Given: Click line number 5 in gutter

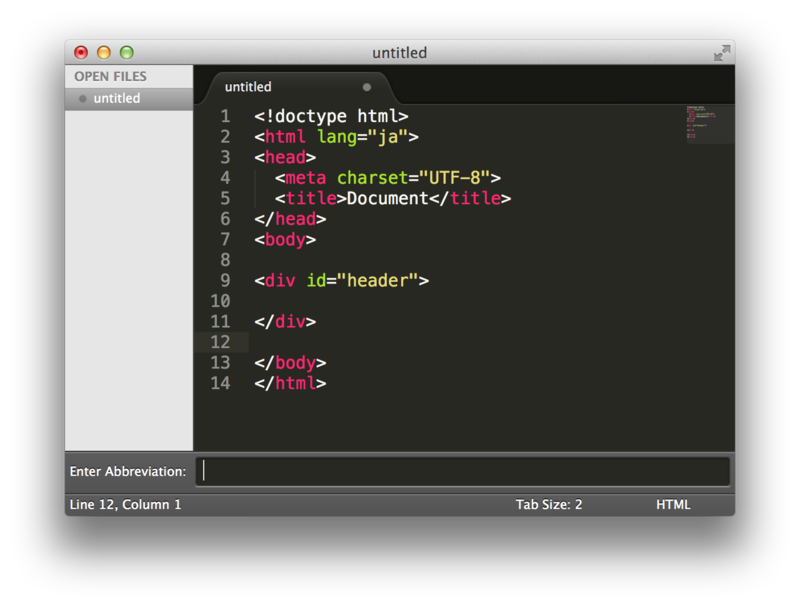Looking at the screenshot, I should pos(225,198).
